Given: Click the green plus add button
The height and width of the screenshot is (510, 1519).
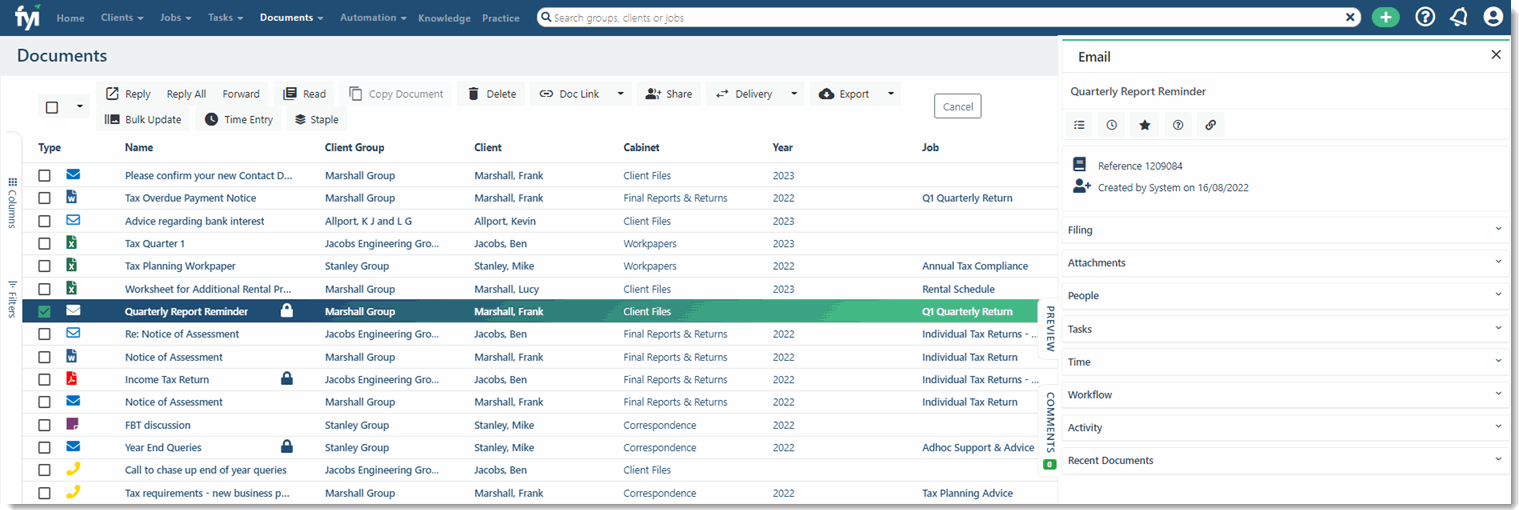Looking at the screenshot, I should click(1385, 17).
